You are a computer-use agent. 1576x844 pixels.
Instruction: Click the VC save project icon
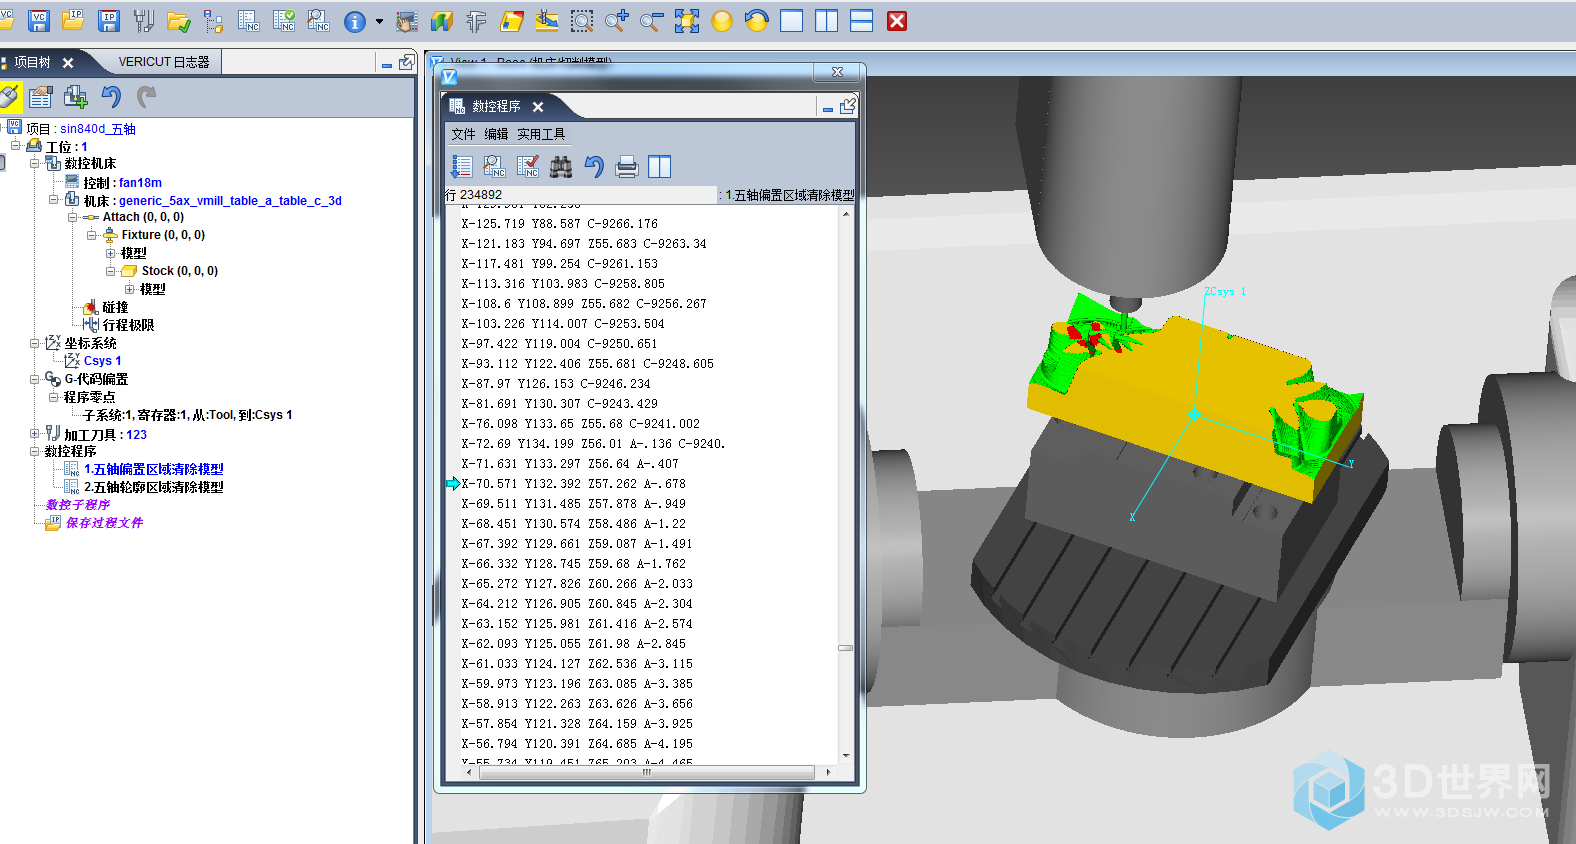click(x=39, y=20)
